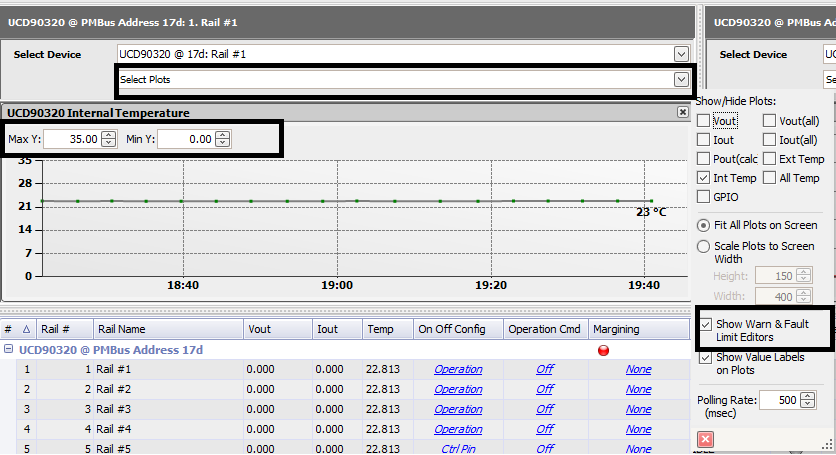Toggle Show Warn & Fault Limit Editors

tap(705, 324)
